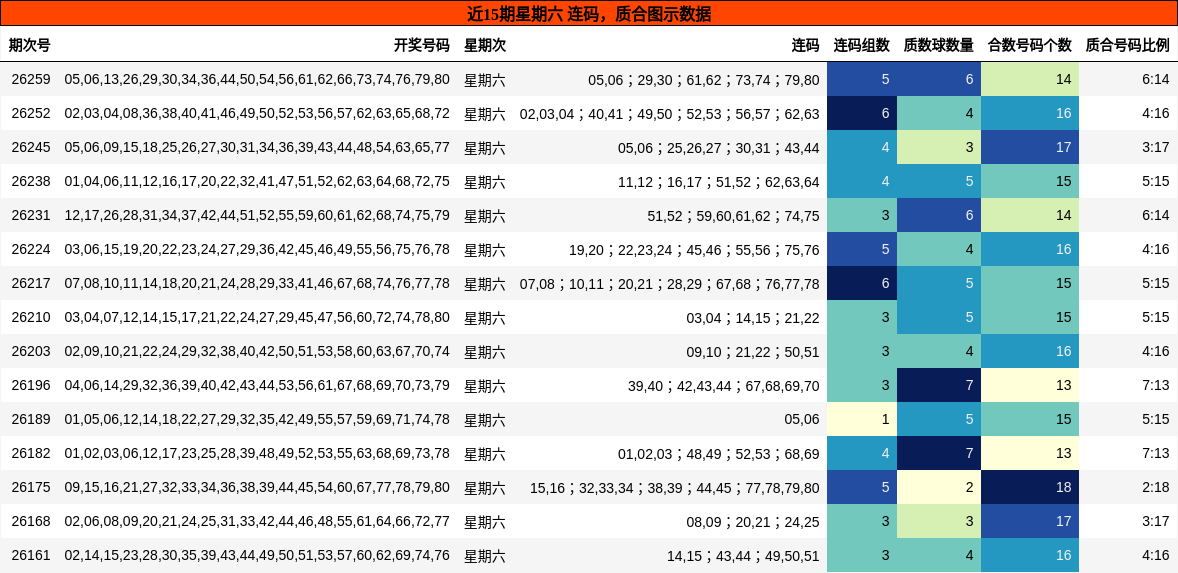Screen dimensions: 1178x573
Task: Click 合数号码个数 cell 16 in row 26203
Action: tap(1030, 351)
